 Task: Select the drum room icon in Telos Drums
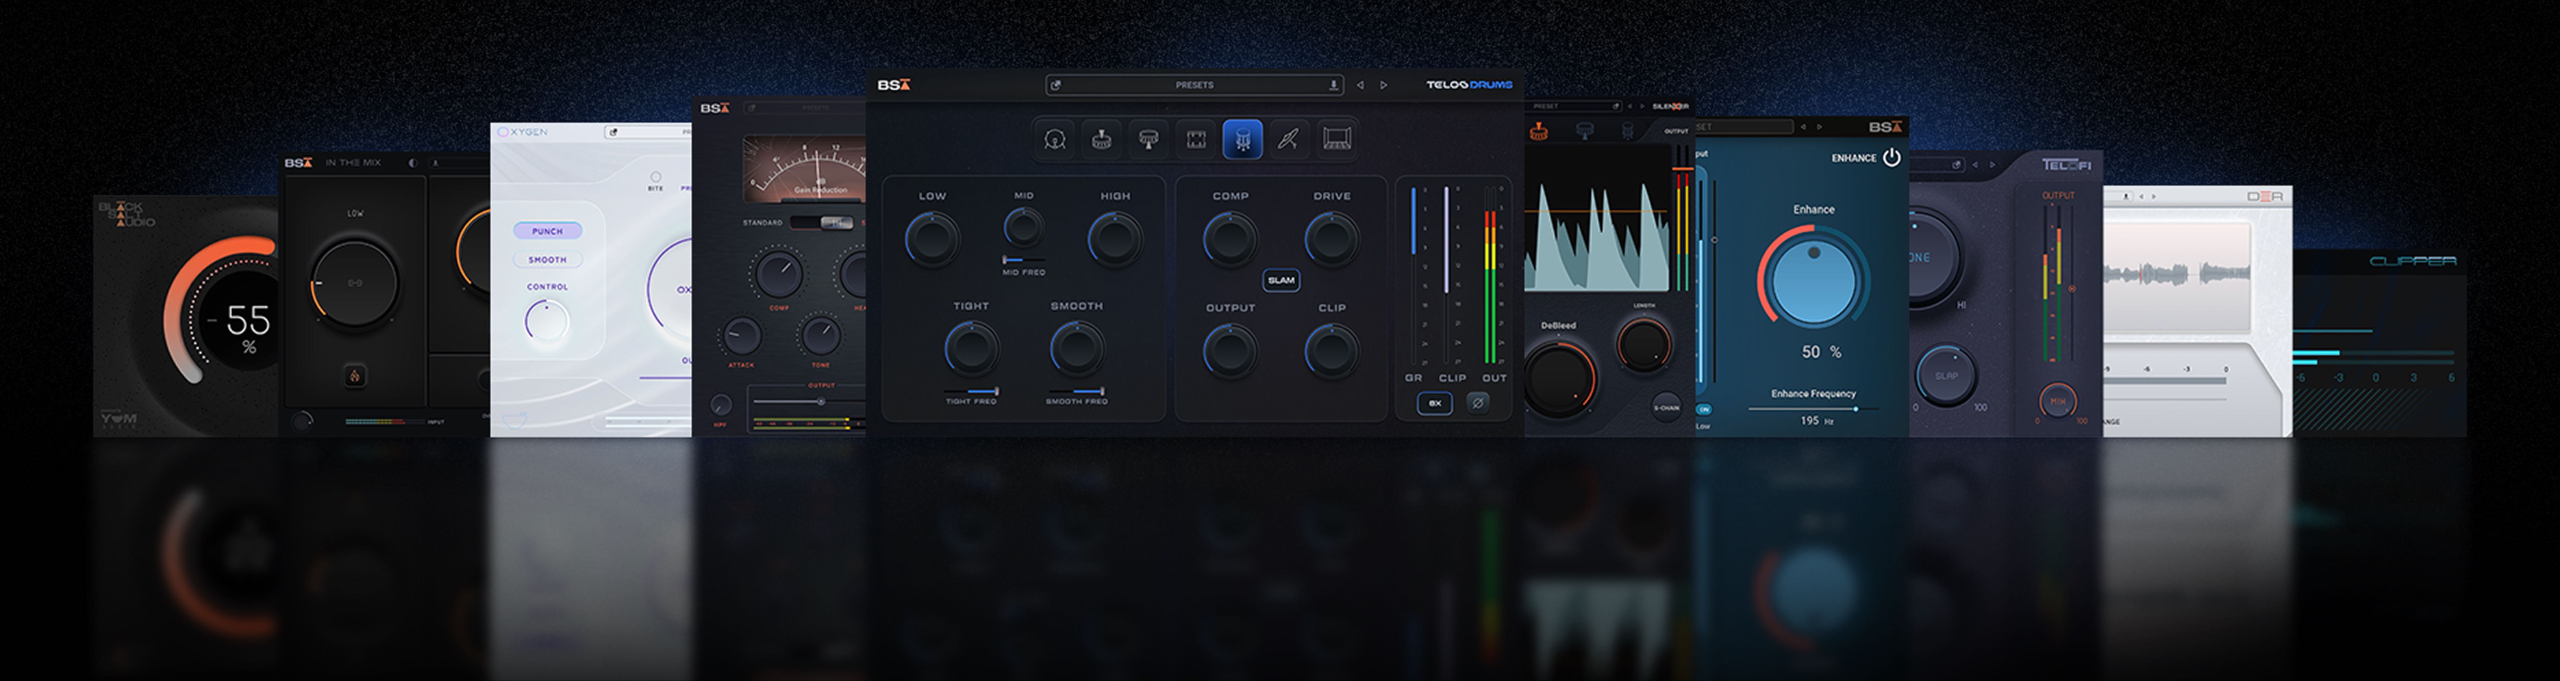pos(1336,140)
